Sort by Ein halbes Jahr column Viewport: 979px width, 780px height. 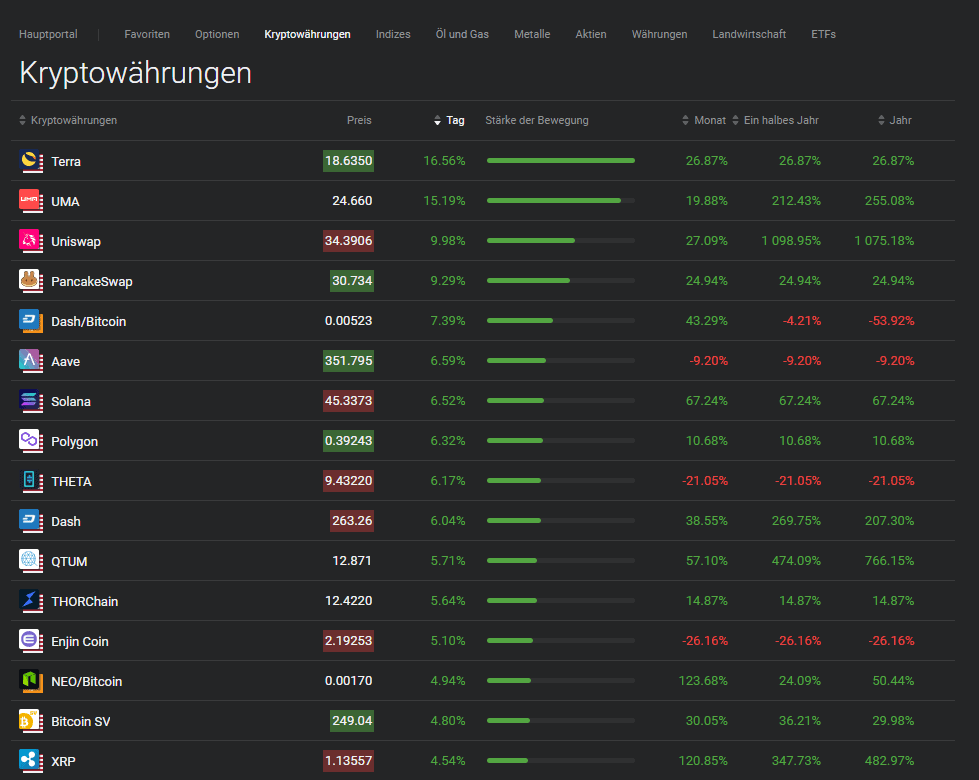click(780, 121)
